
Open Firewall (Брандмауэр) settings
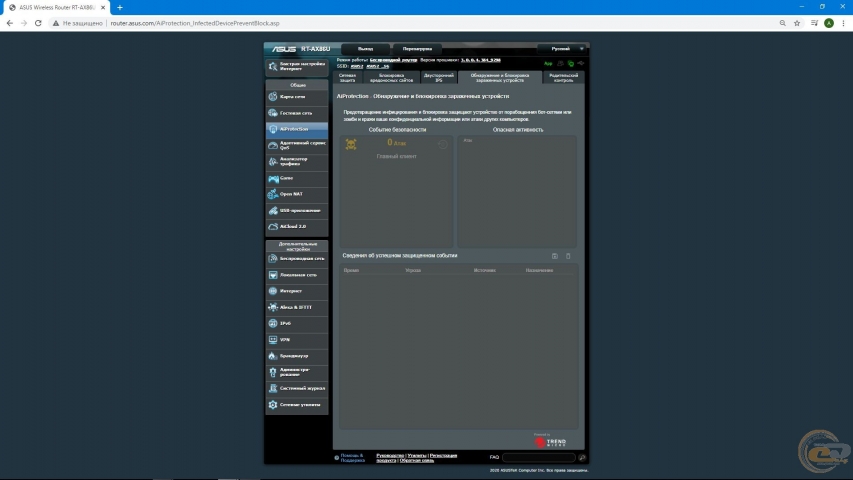[296, 356]
